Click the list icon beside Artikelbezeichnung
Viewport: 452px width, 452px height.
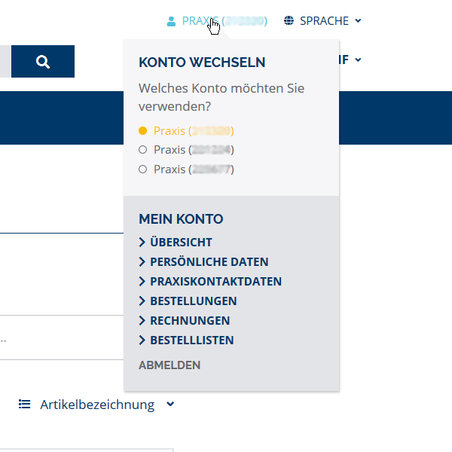pos(24,404)
